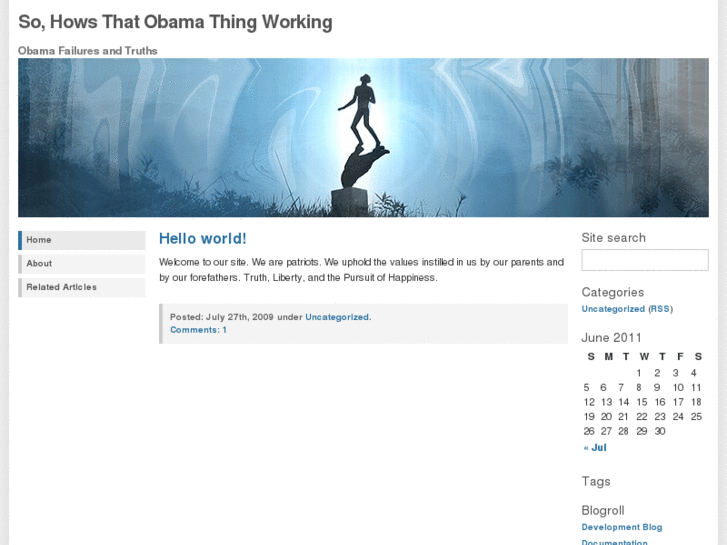The image size is (727, 545).
Task: Click the 'Welcome to our site' post paragraph
Action: [362, 270]
